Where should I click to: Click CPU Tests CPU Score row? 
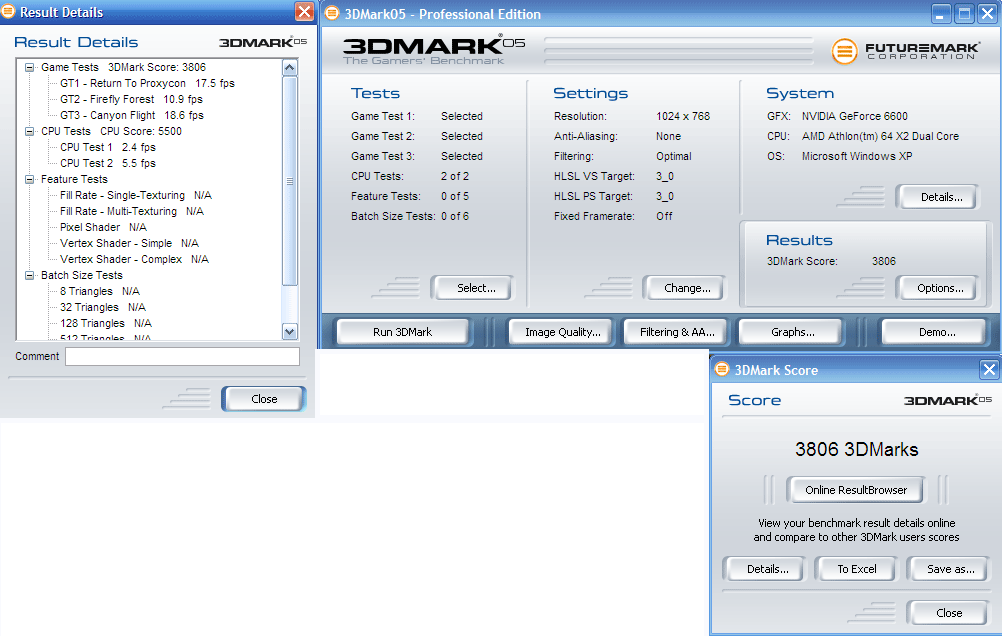click(x=111, y=131)
